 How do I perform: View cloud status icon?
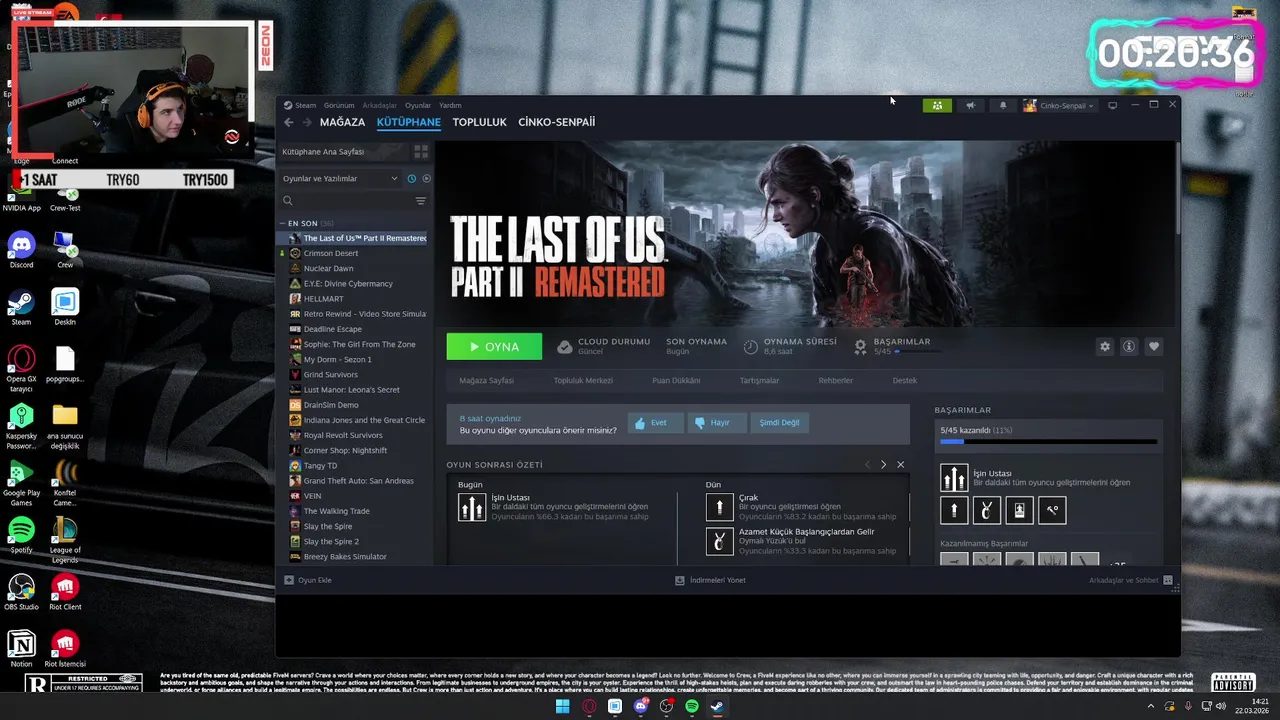coord(565,346)
